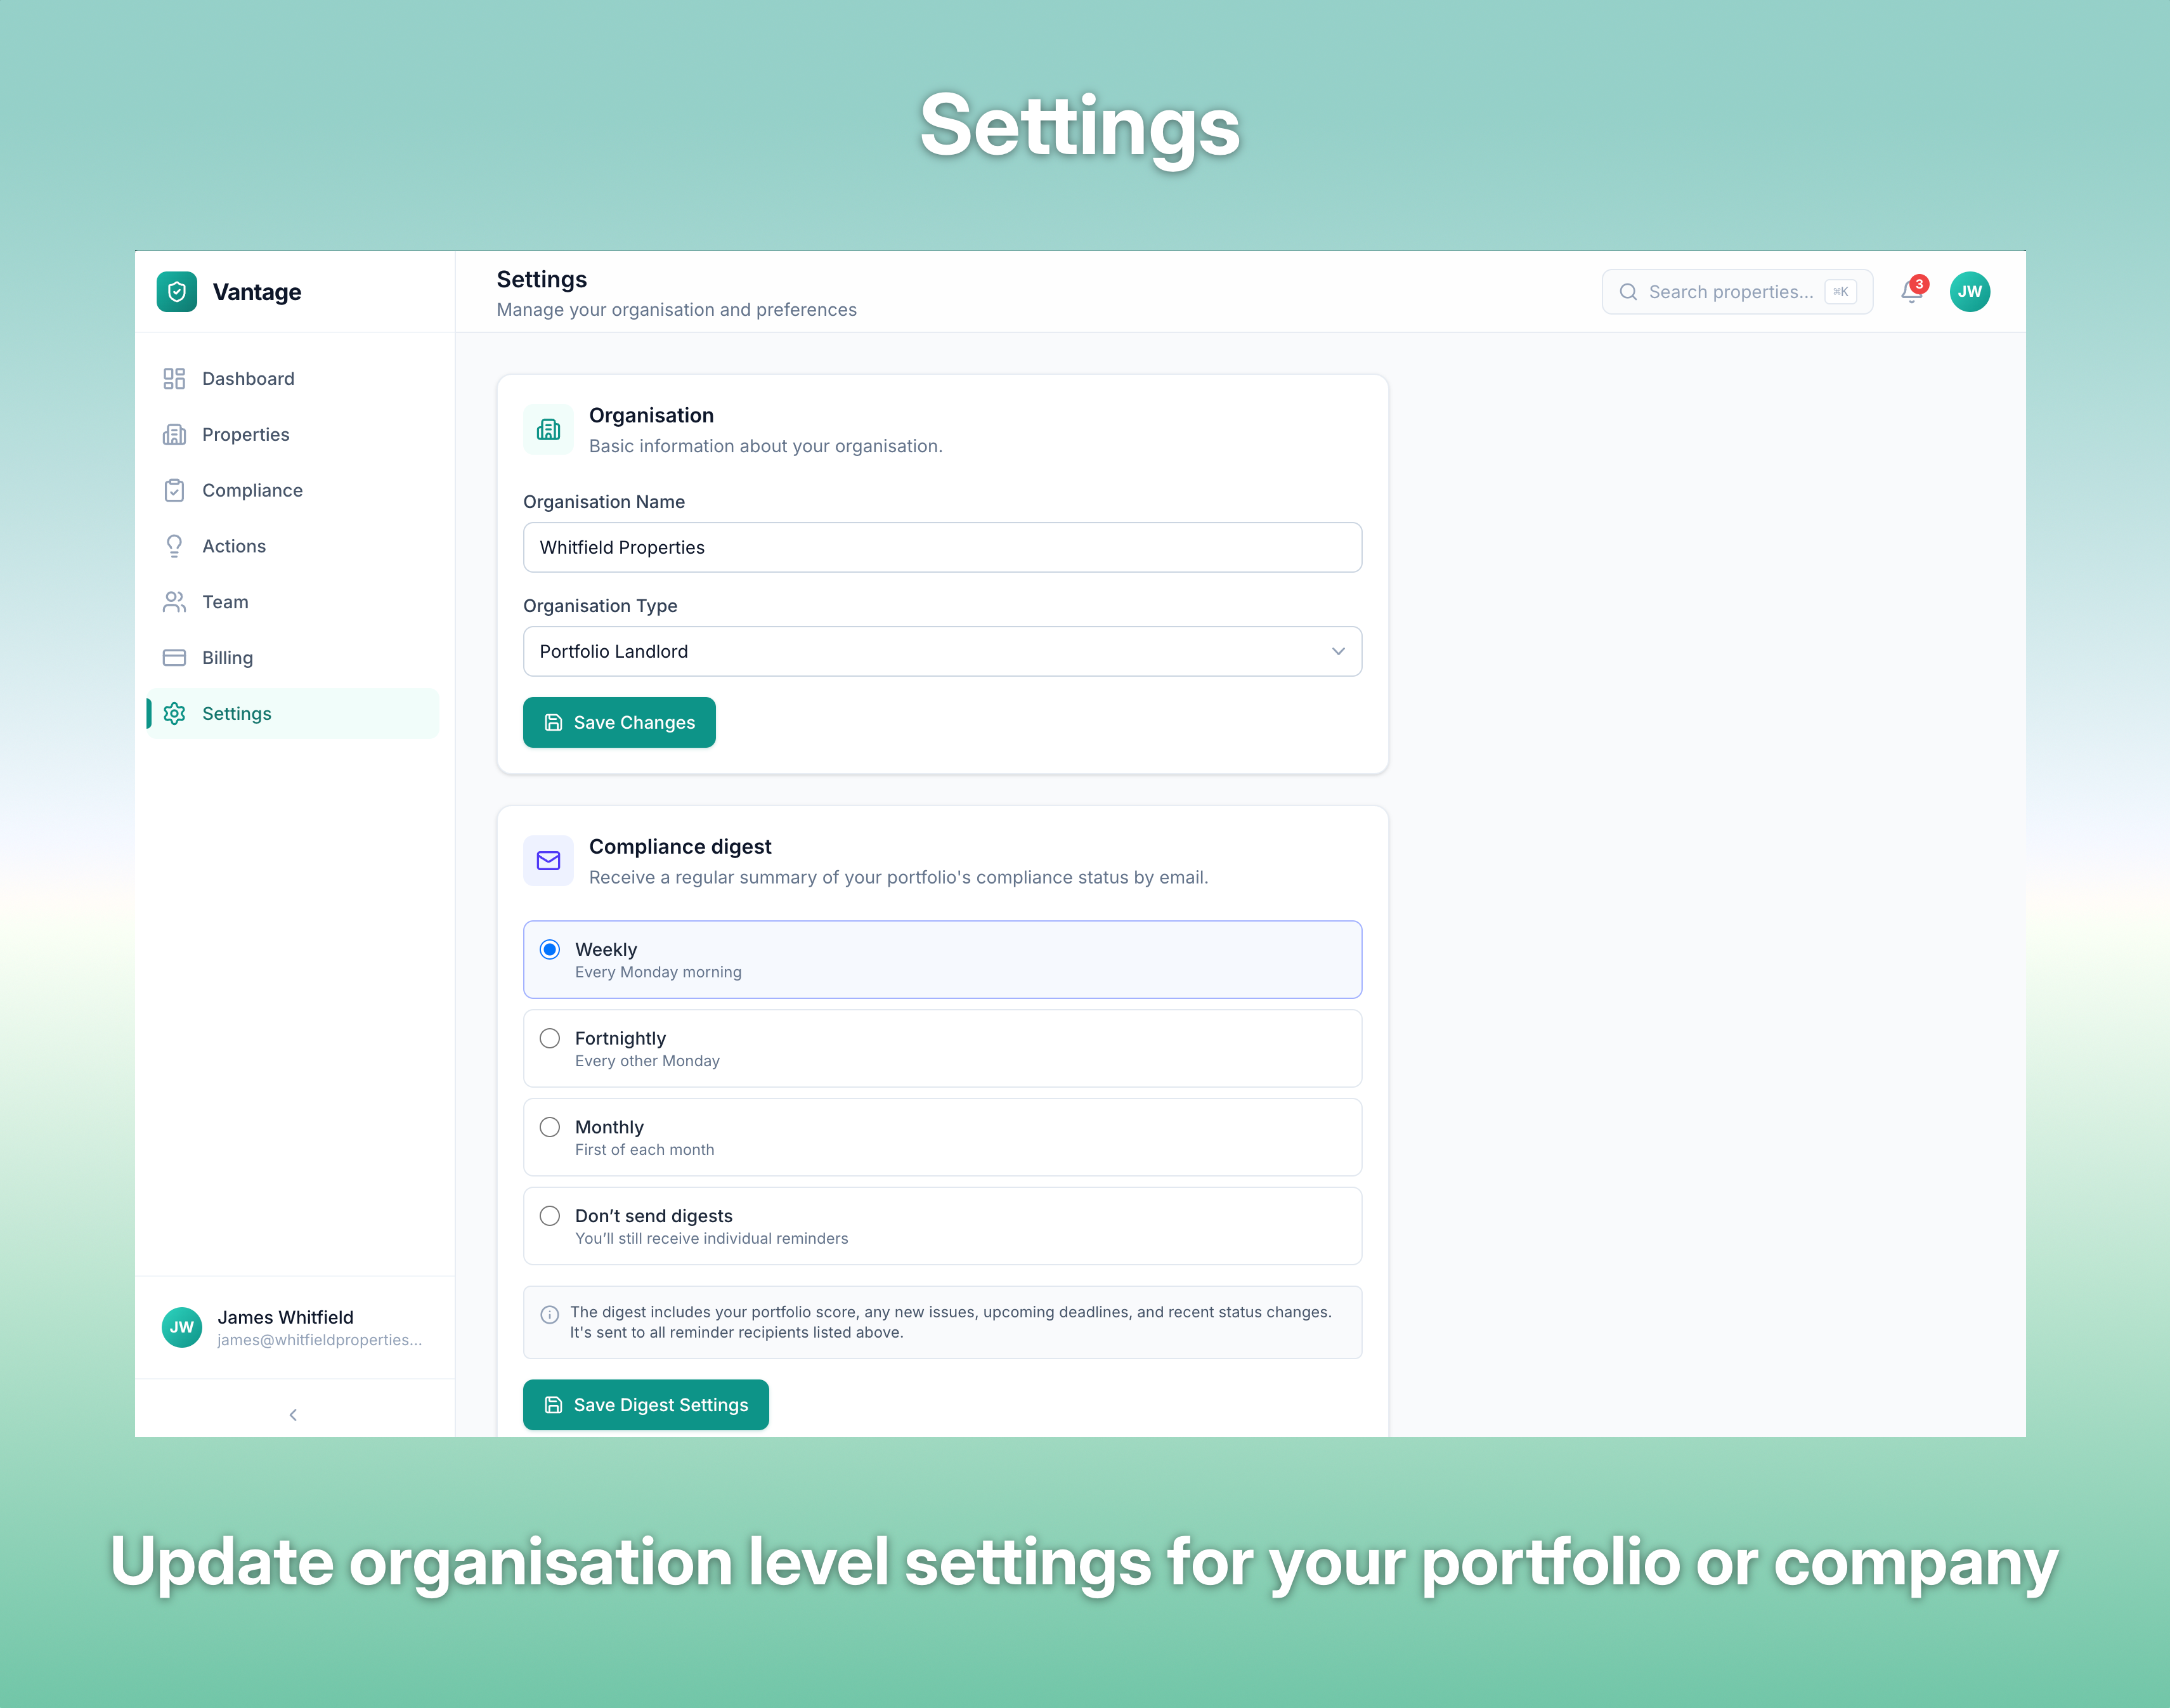Click the search magnifier icon
This screenshot has width=2170, height=1708.
(1628, 292)
